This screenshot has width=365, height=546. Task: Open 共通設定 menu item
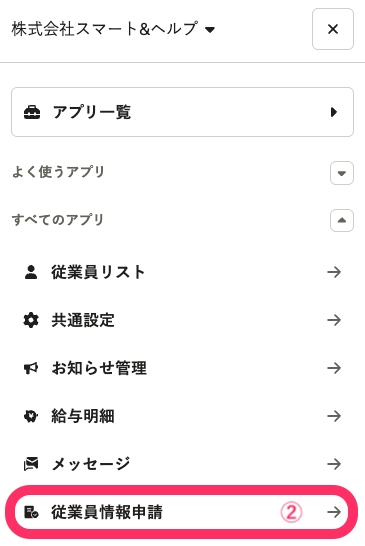[x=182, y=320]
